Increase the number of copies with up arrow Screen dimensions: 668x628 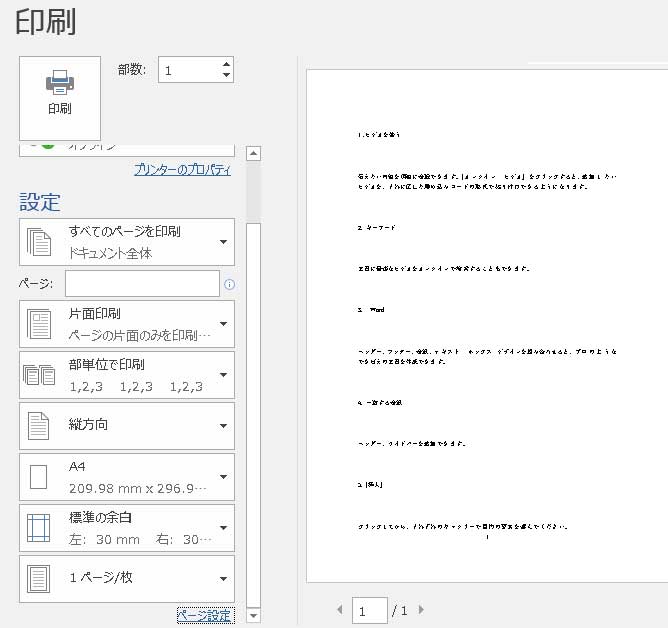point(226,64)
